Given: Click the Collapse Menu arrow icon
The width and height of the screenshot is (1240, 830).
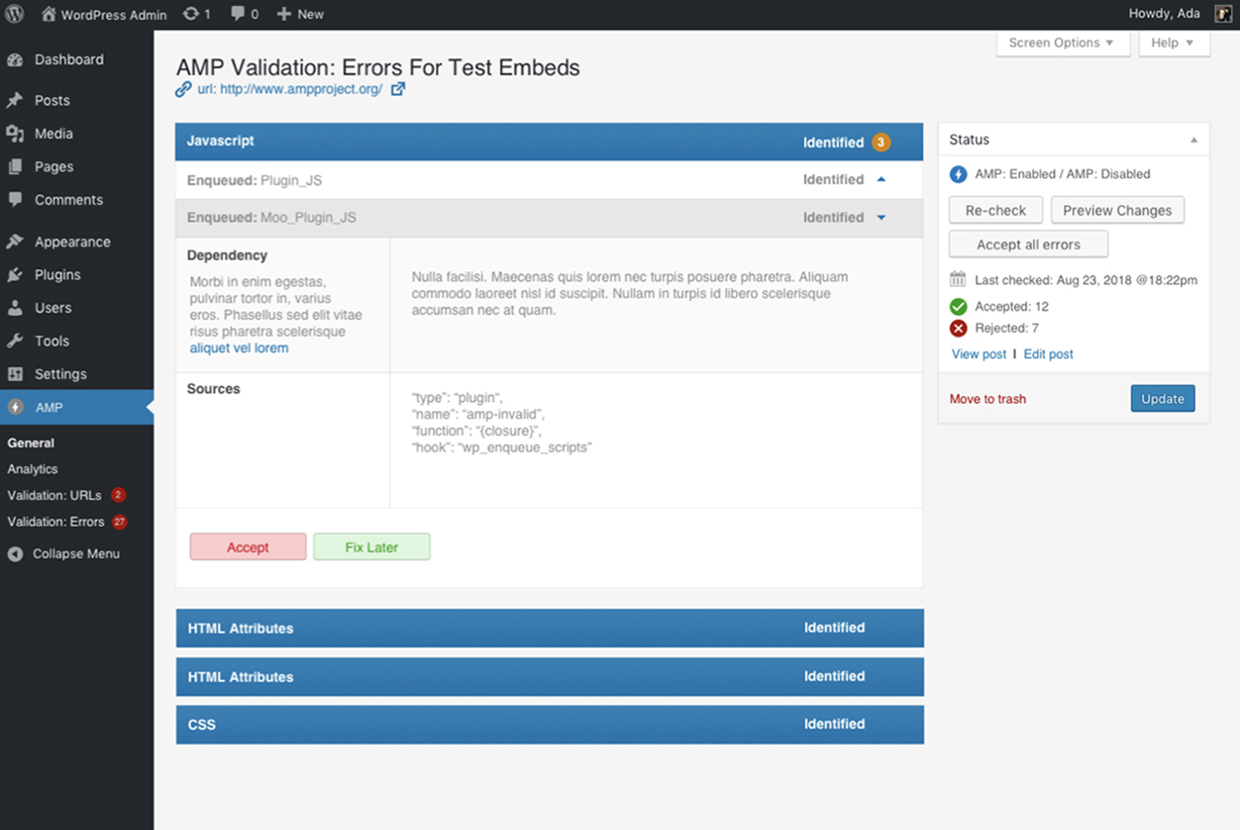Looking at the screenshot, I should point(15,554).
